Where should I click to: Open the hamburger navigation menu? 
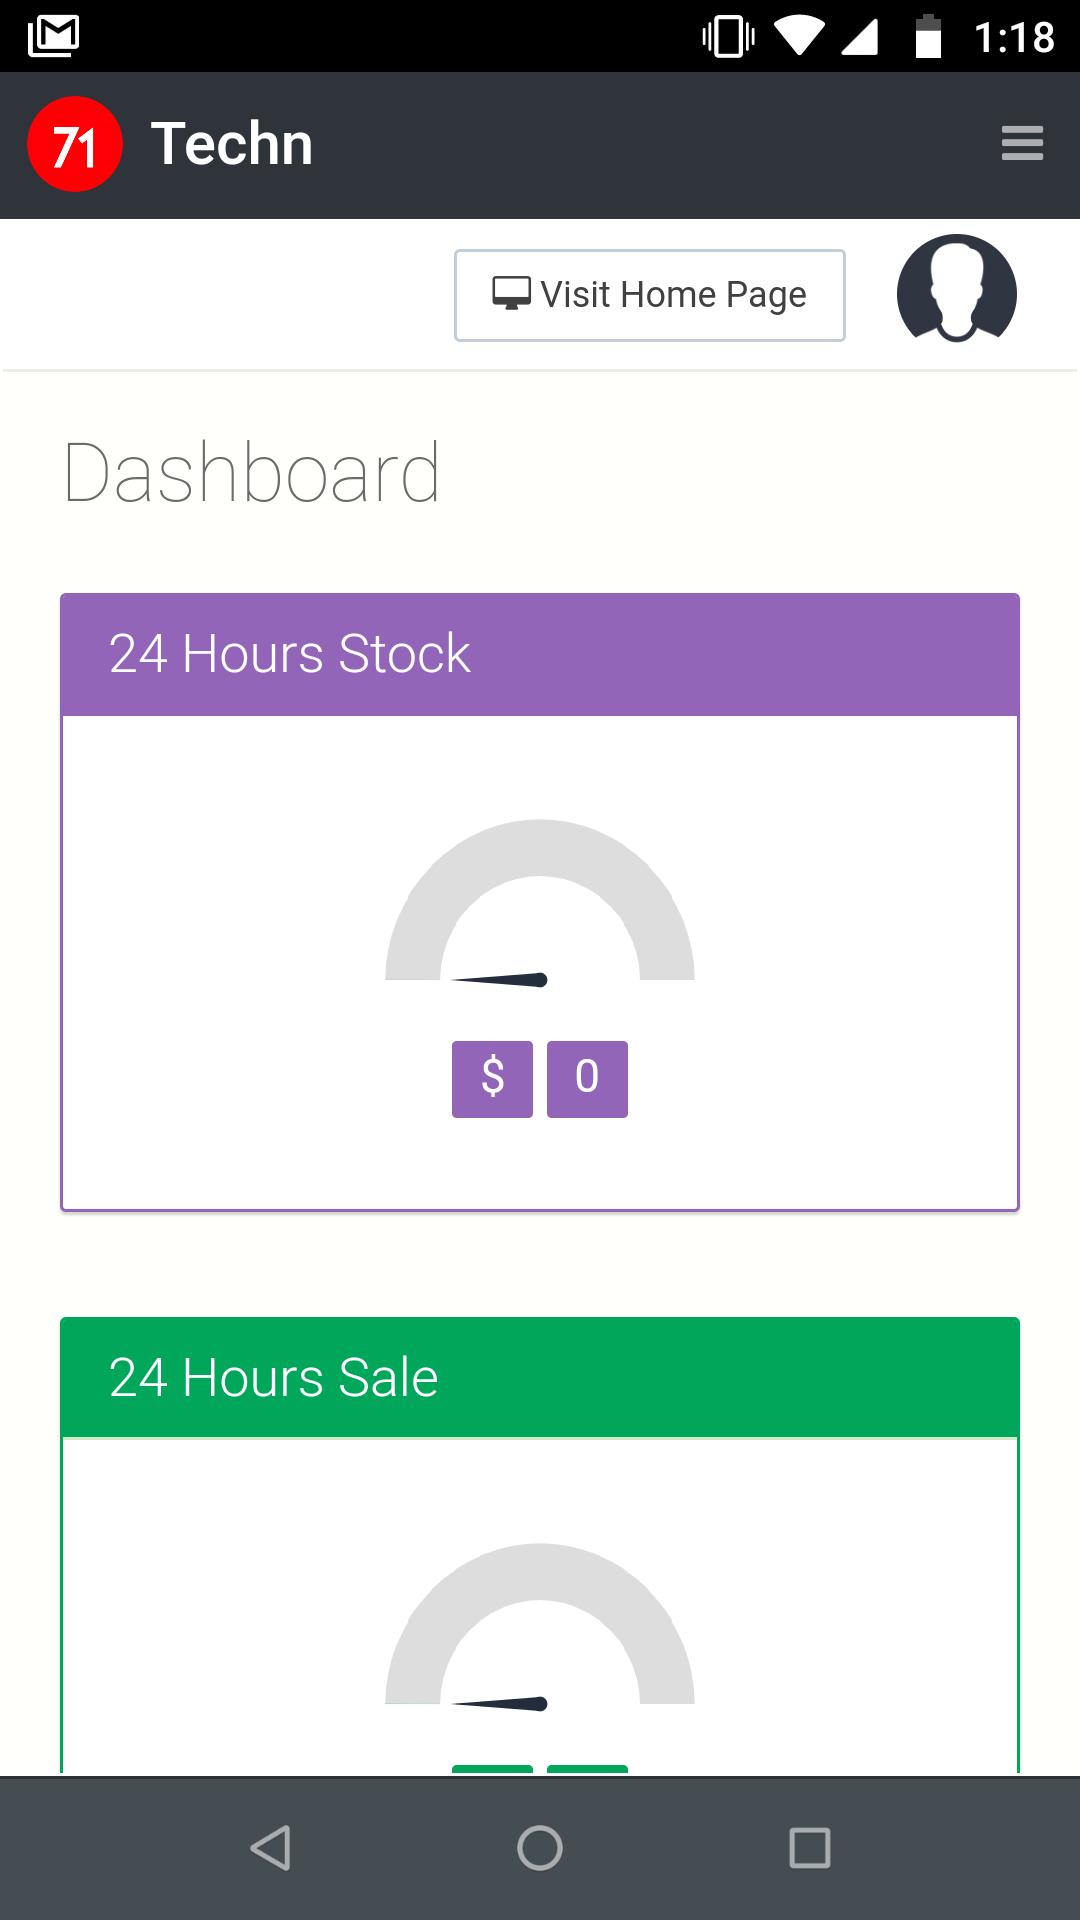[1022, 143]
